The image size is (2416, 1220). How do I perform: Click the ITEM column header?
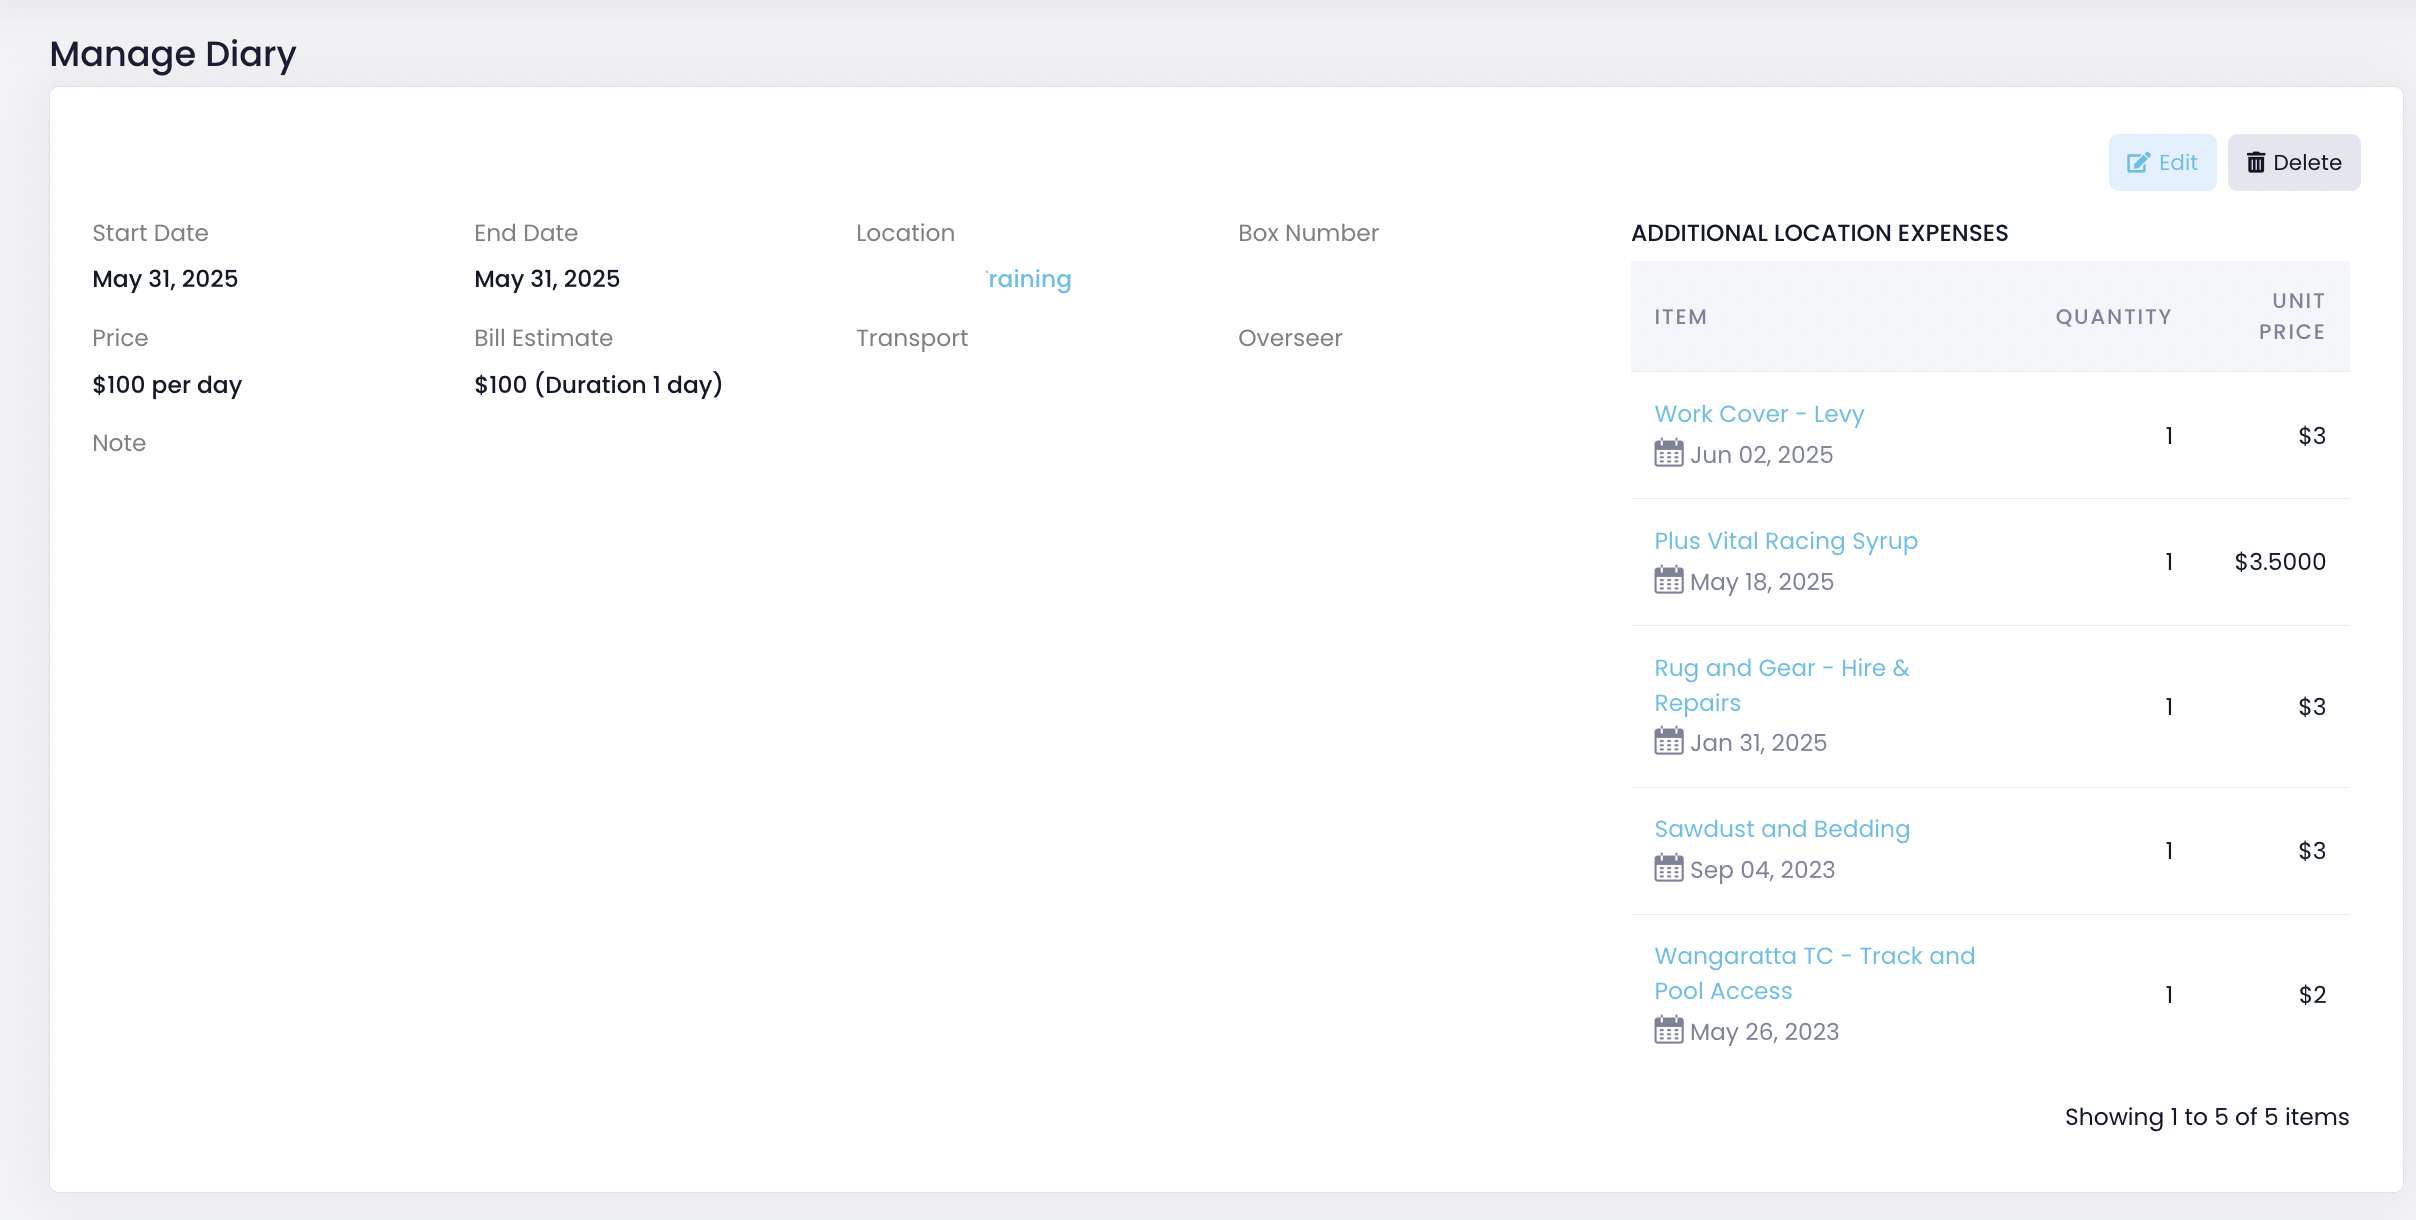click(x=1680, y=317)
